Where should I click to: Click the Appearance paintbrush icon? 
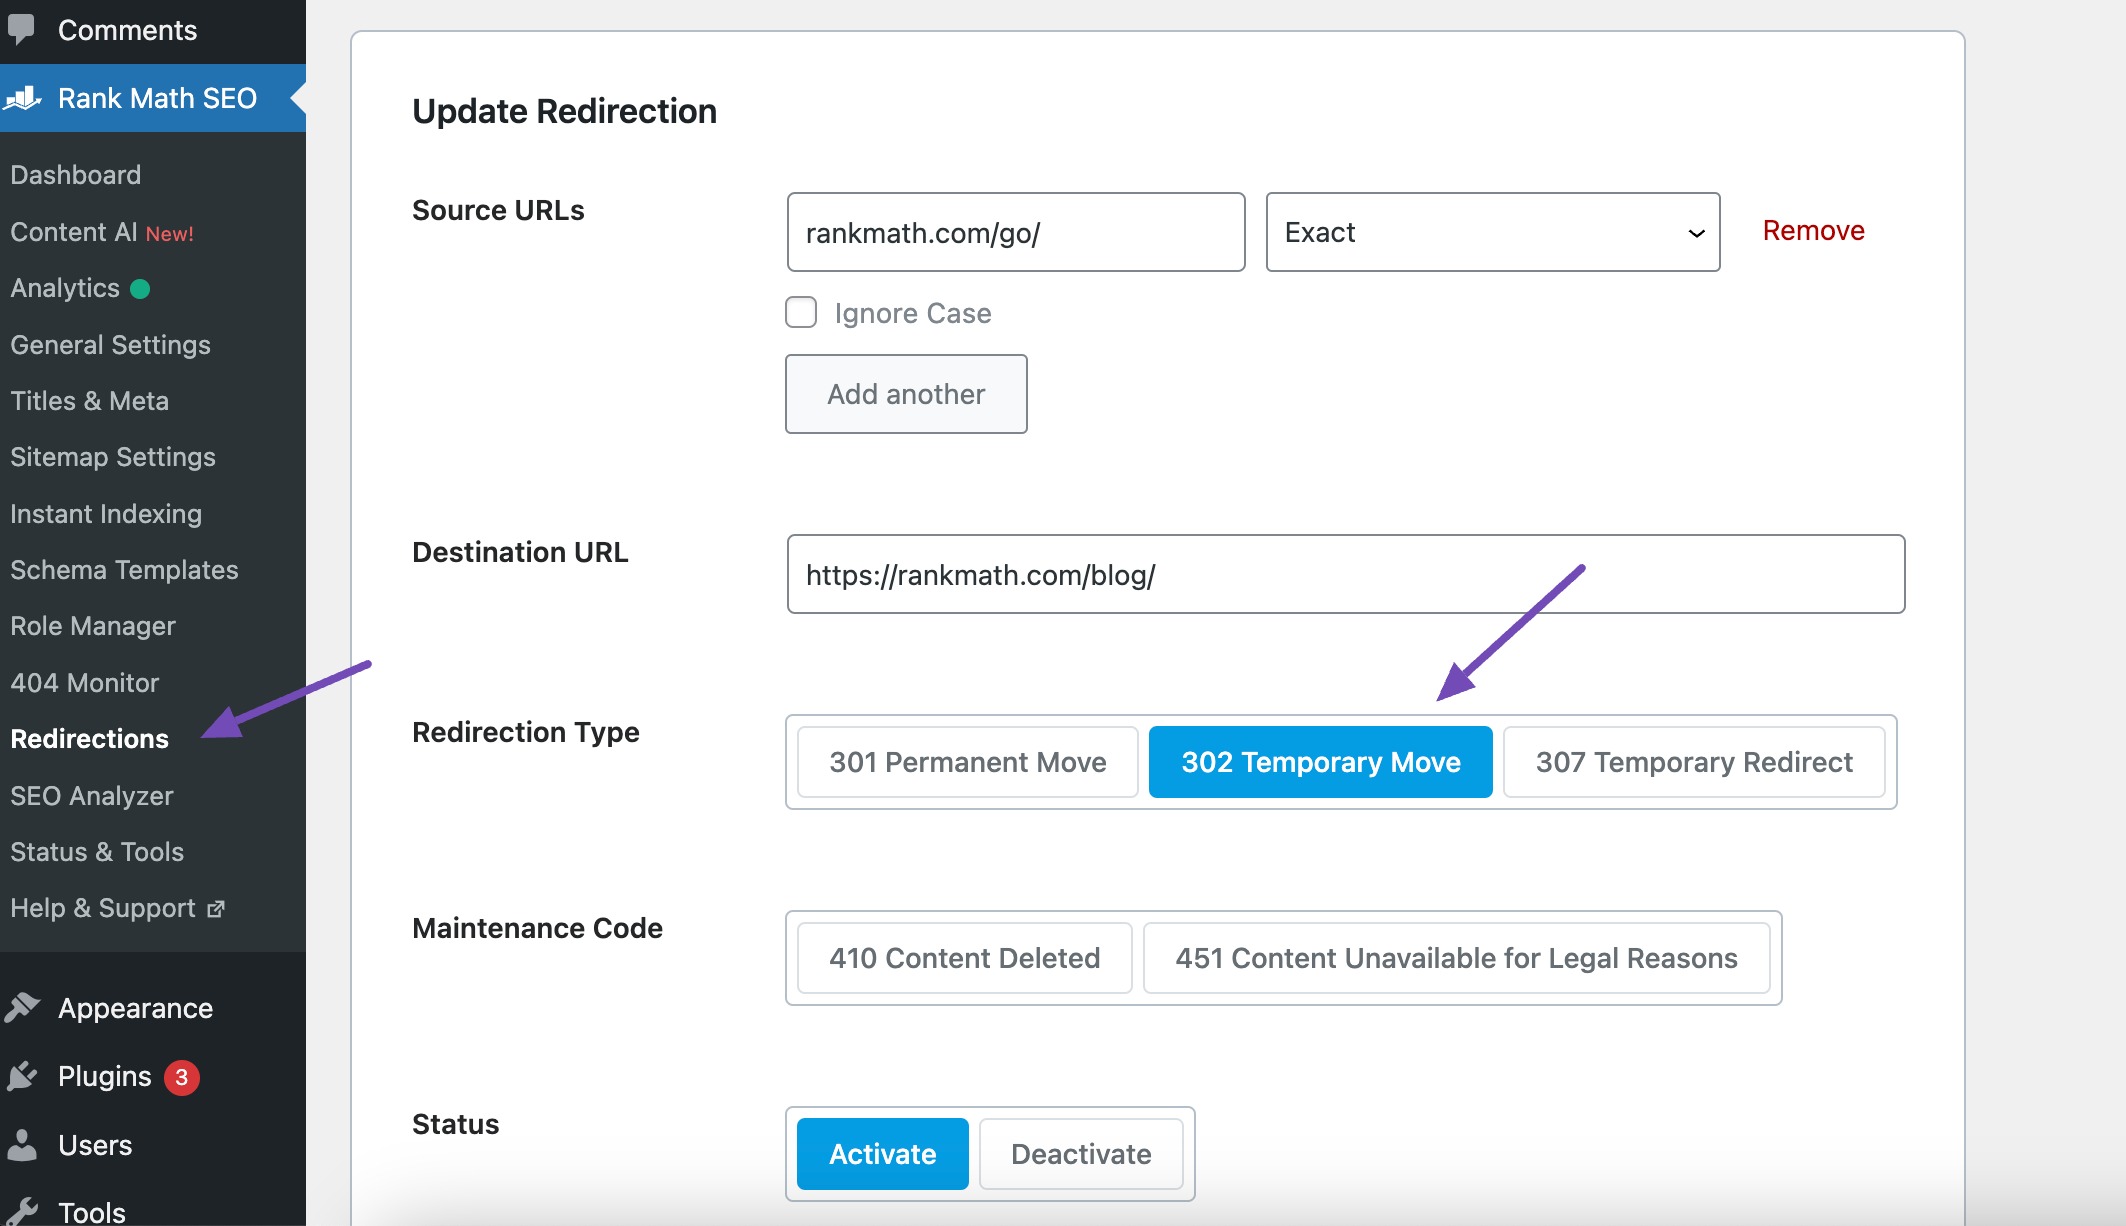22,1007
